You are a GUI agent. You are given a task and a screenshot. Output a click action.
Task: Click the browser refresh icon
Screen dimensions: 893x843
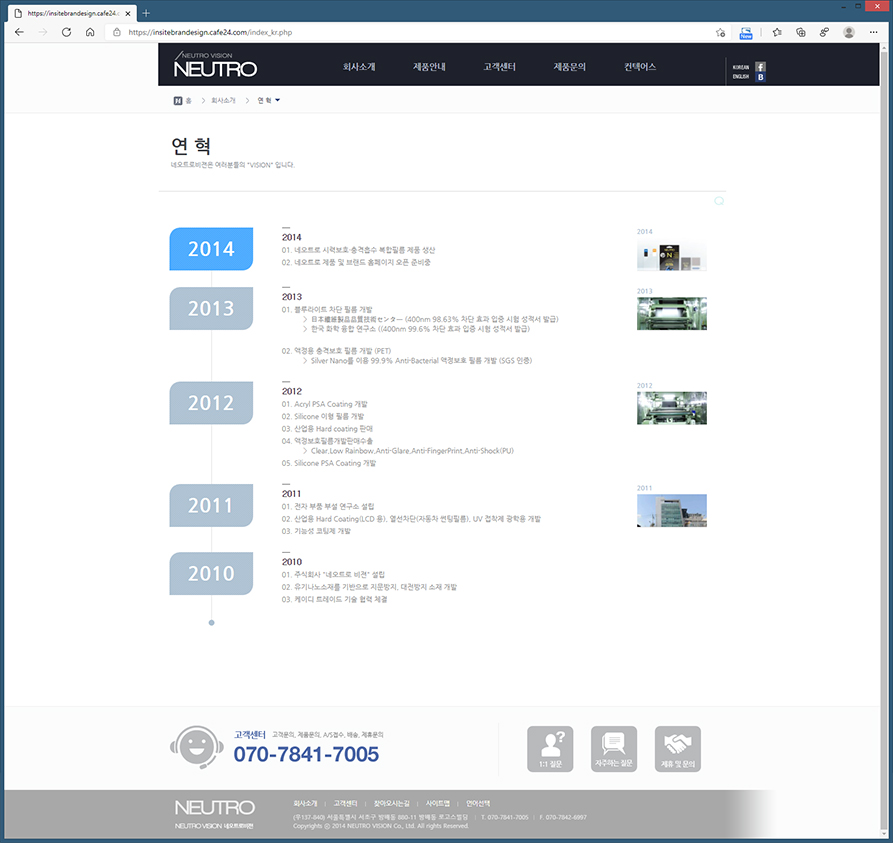click(x=66, y=32)
